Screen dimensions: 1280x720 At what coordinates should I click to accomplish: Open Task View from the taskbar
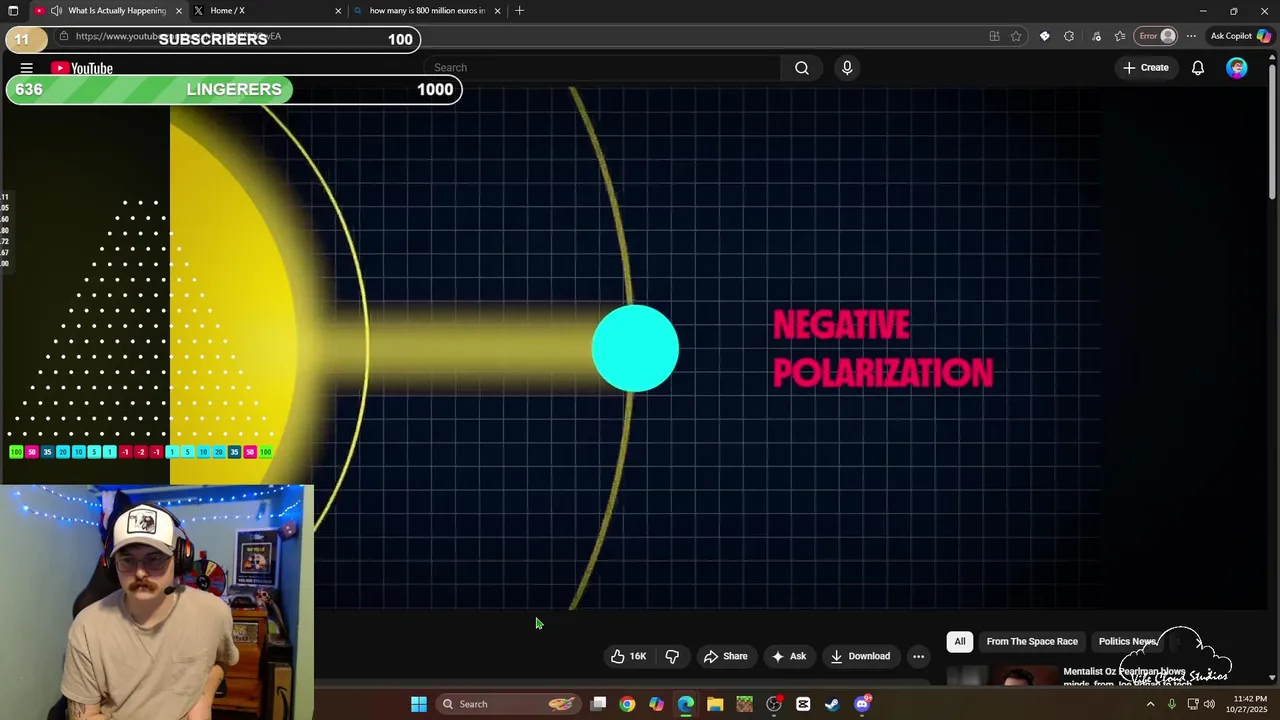[x=598, y=704]
